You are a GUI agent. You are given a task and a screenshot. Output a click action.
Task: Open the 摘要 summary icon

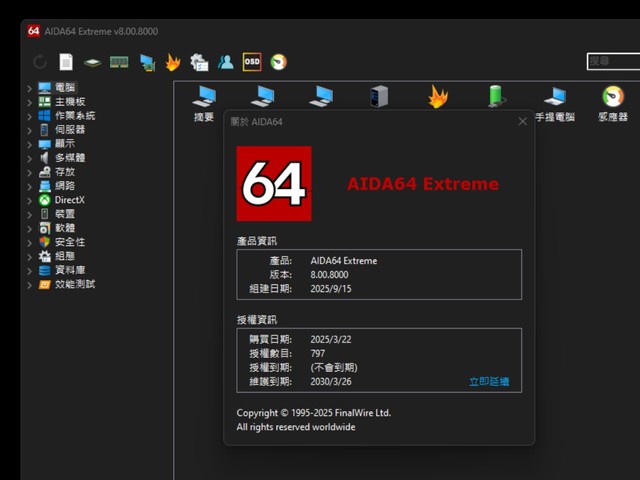[x=204, y=104]
